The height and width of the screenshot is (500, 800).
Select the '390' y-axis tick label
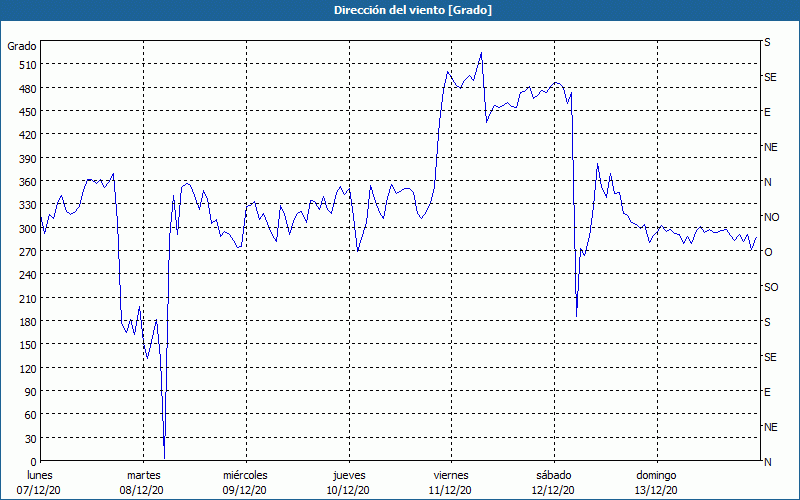click(28, 158)
